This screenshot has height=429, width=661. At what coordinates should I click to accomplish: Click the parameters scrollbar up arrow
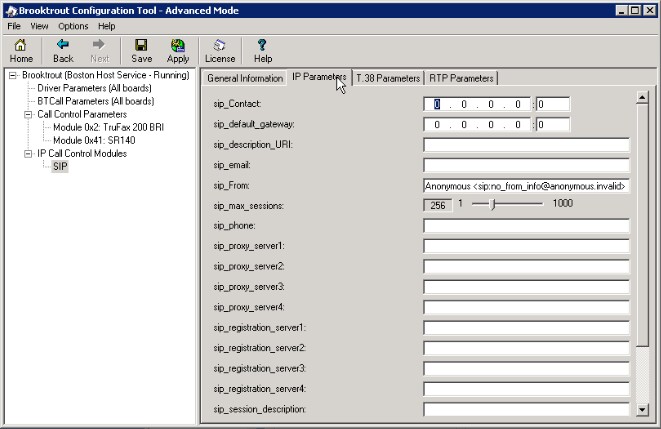click(642, 98)
